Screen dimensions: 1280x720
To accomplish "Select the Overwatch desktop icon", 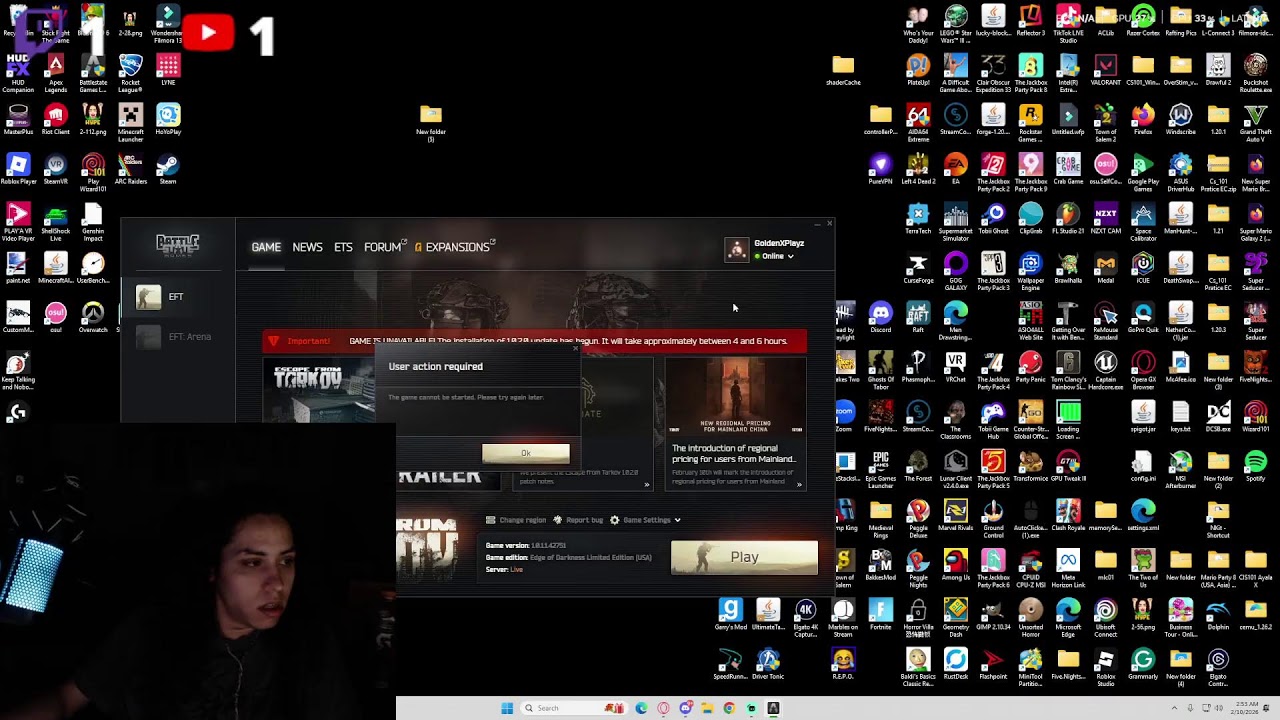I will coord(93,316).
